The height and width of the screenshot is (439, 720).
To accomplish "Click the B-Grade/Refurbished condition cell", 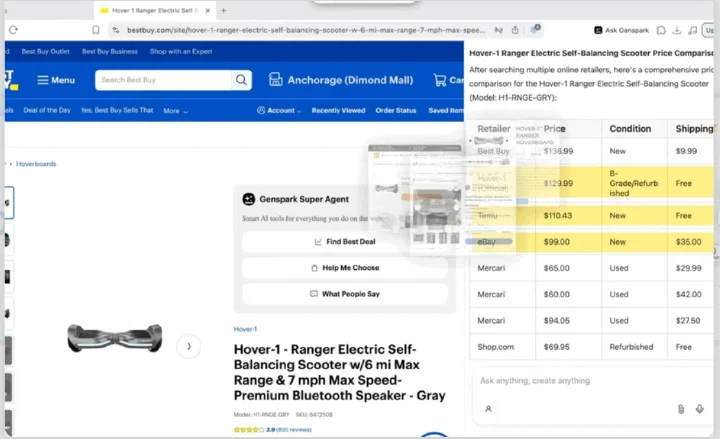I will [x=634, y=183].
